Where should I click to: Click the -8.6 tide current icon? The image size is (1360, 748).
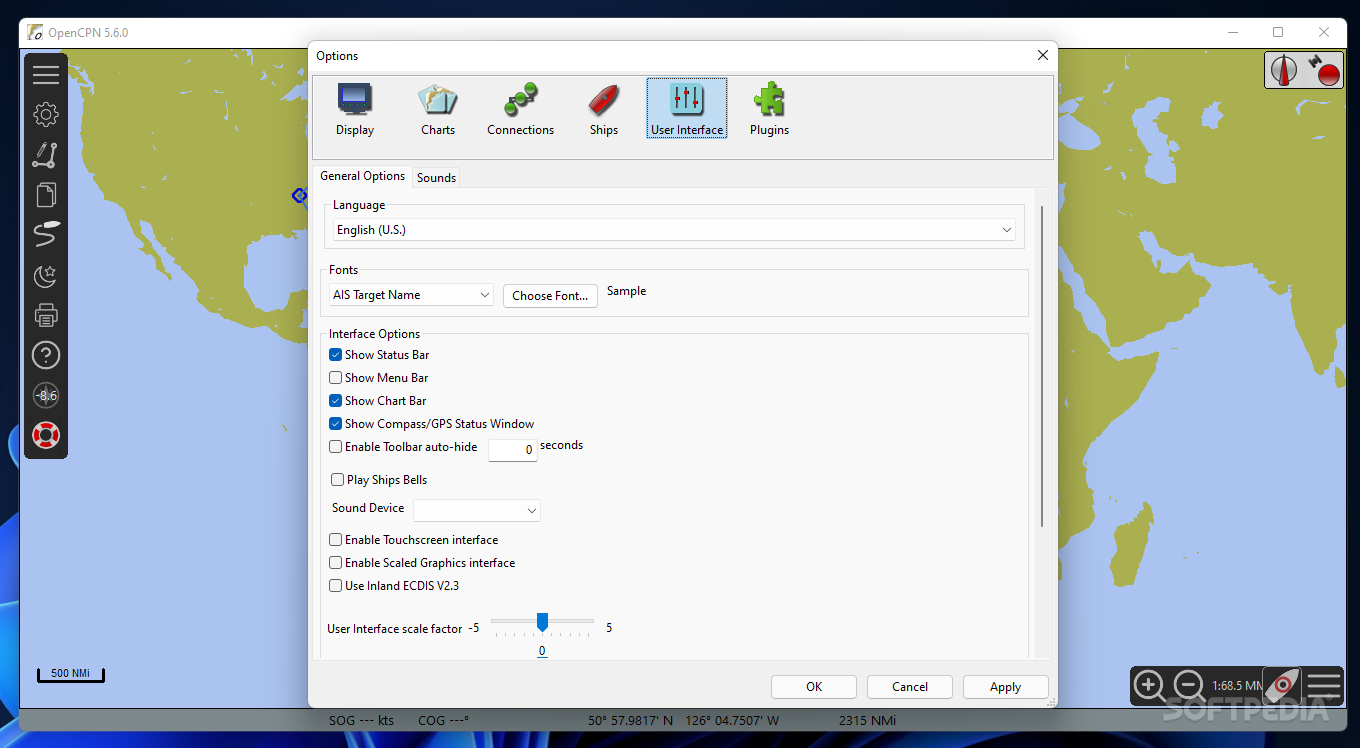click(46, 396)
